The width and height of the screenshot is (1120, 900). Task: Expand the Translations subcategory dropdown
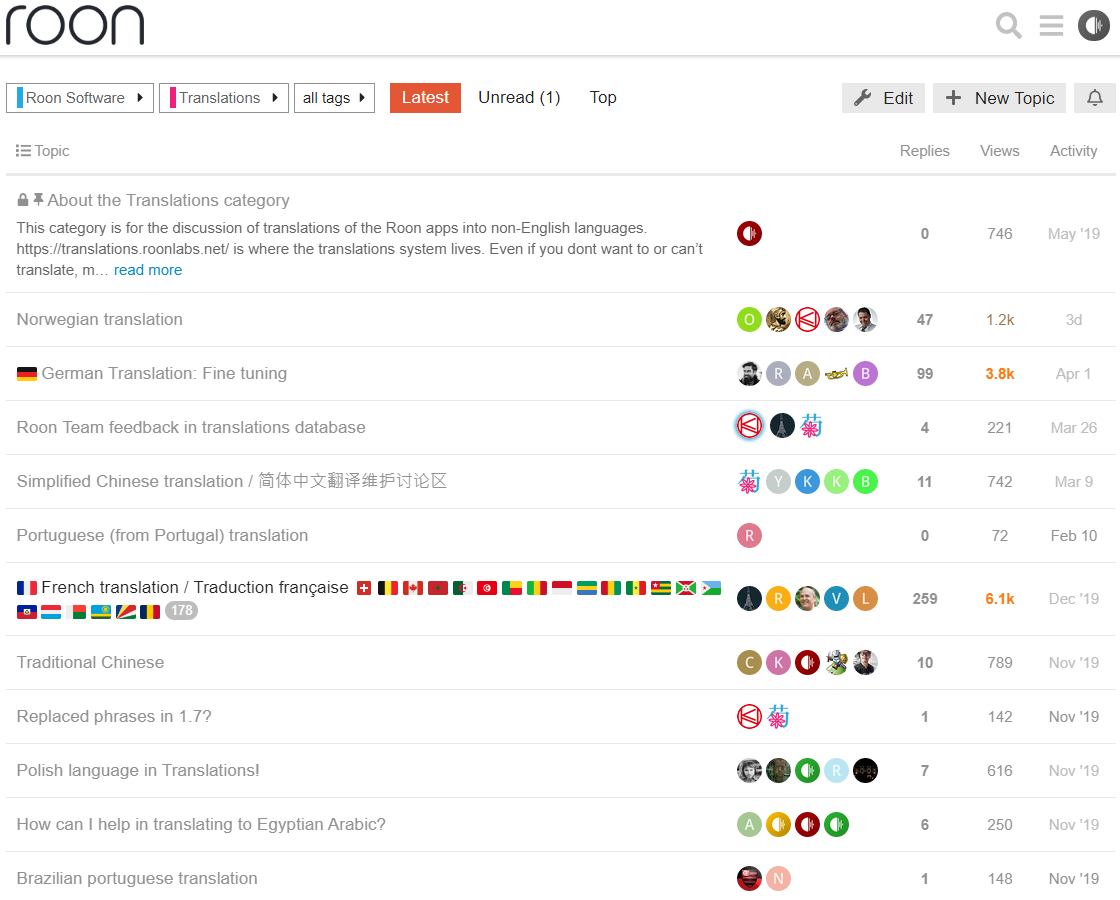coord(224,98)
